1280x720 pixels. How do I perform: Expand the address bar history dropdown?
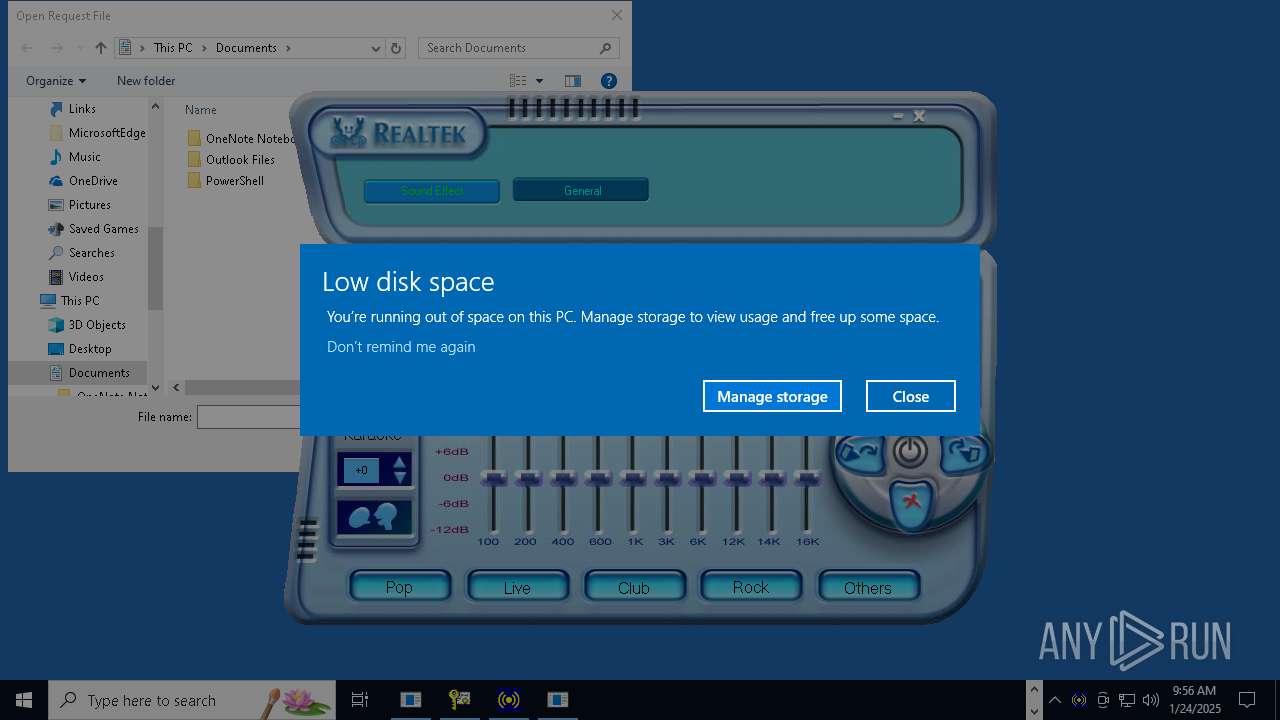click(375, 48)
